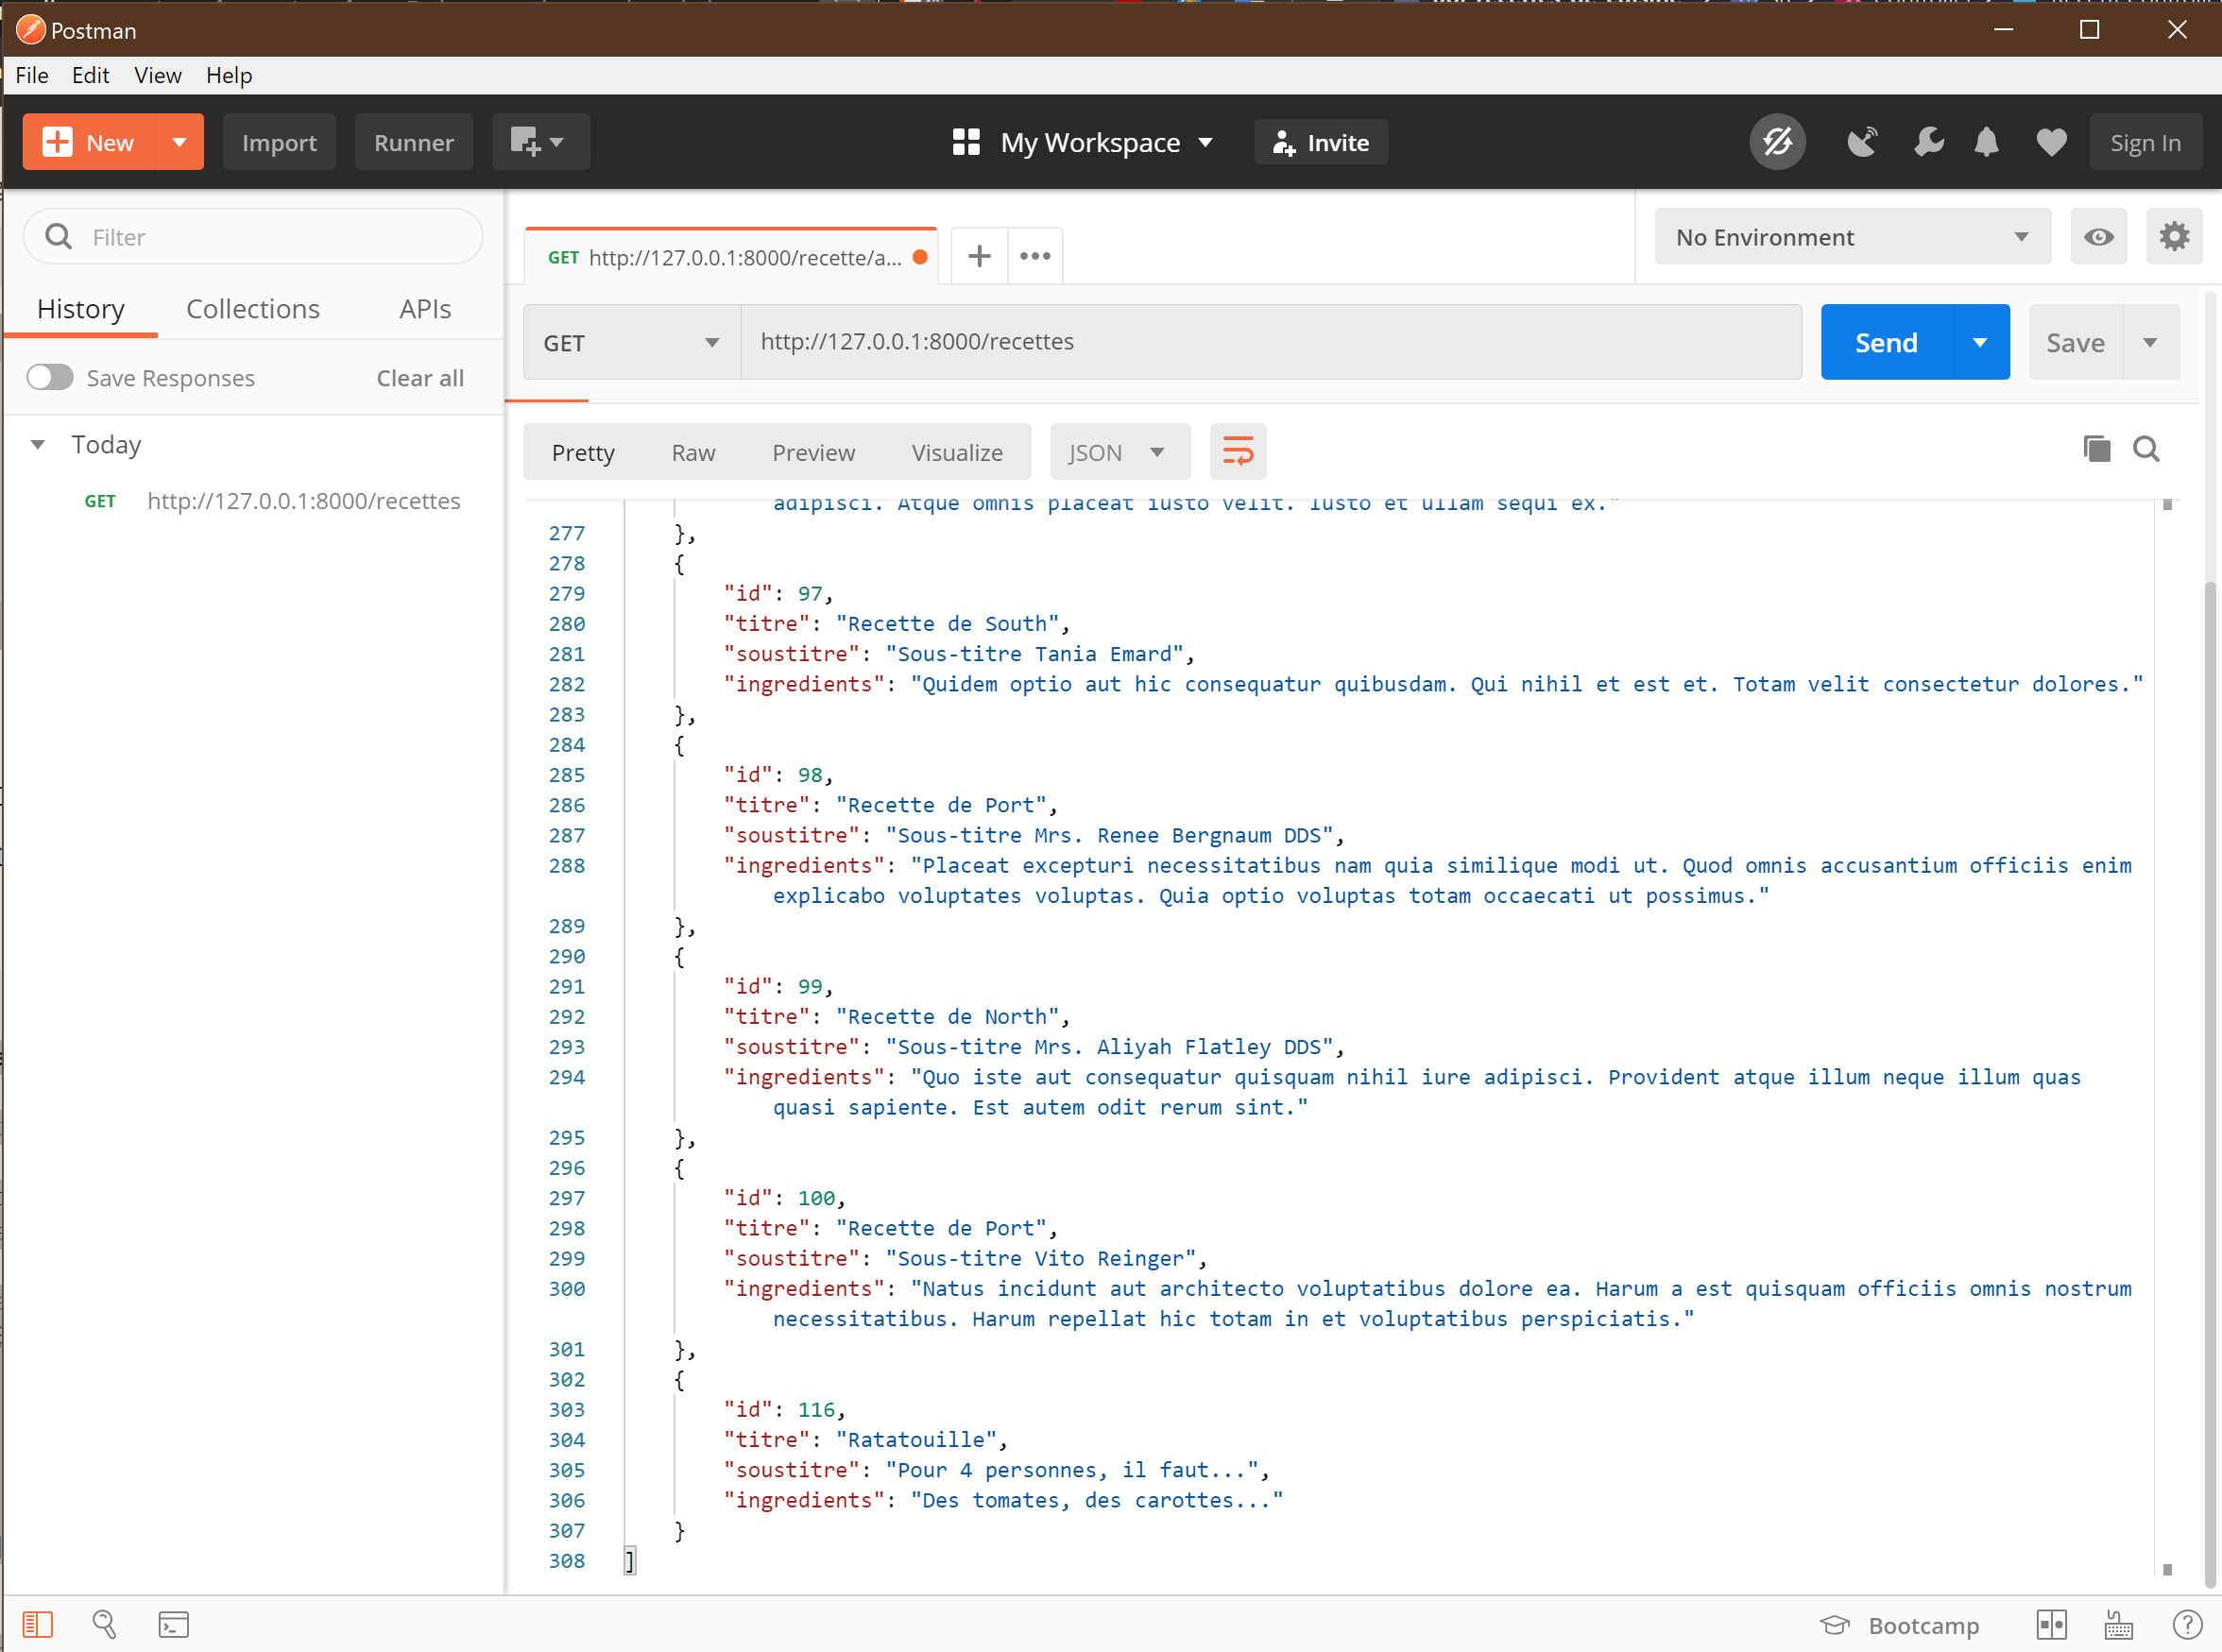Open the No Environment selector
The image size is (2222, 1652).
coord(1852,237)
